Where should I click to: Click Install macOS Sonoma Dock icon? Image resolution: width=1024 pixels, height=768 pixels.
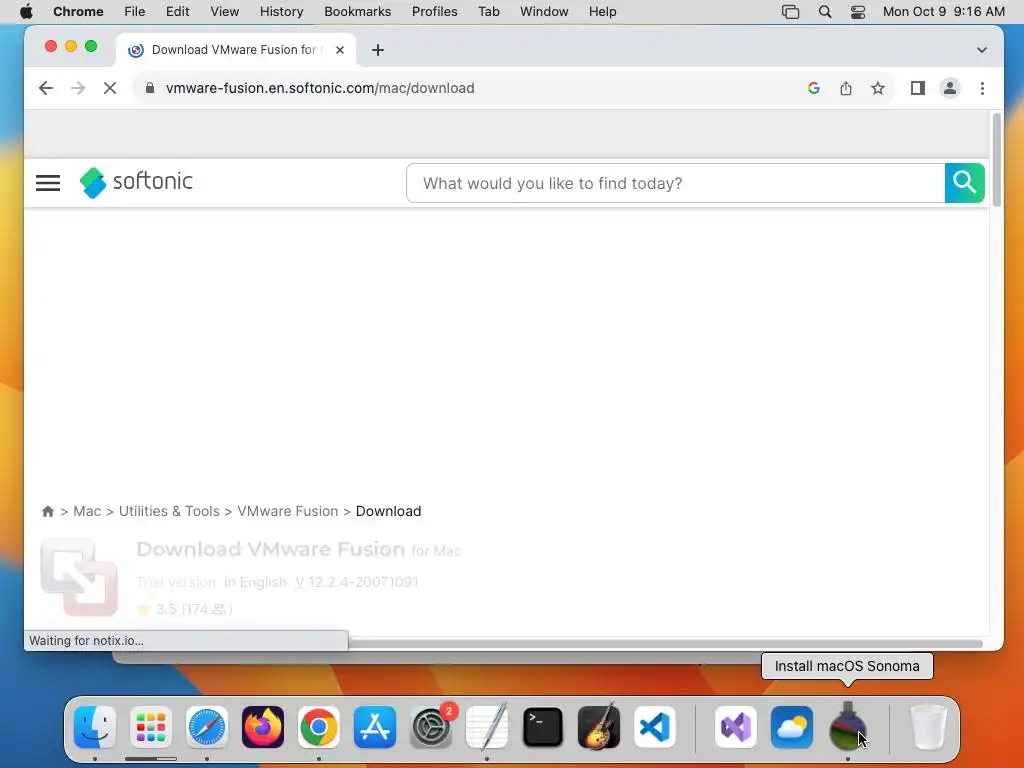(848, 726)
